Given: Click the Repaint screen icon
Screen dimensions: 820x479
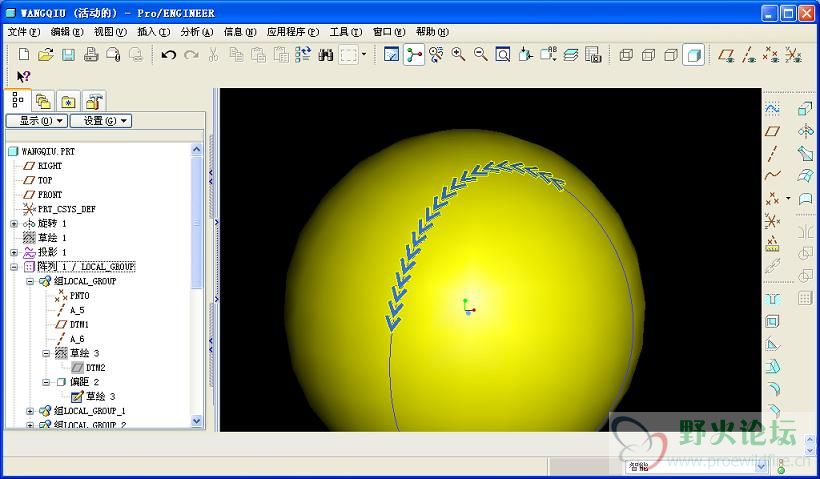Looking at the screenshot, I should click(391, 54).
